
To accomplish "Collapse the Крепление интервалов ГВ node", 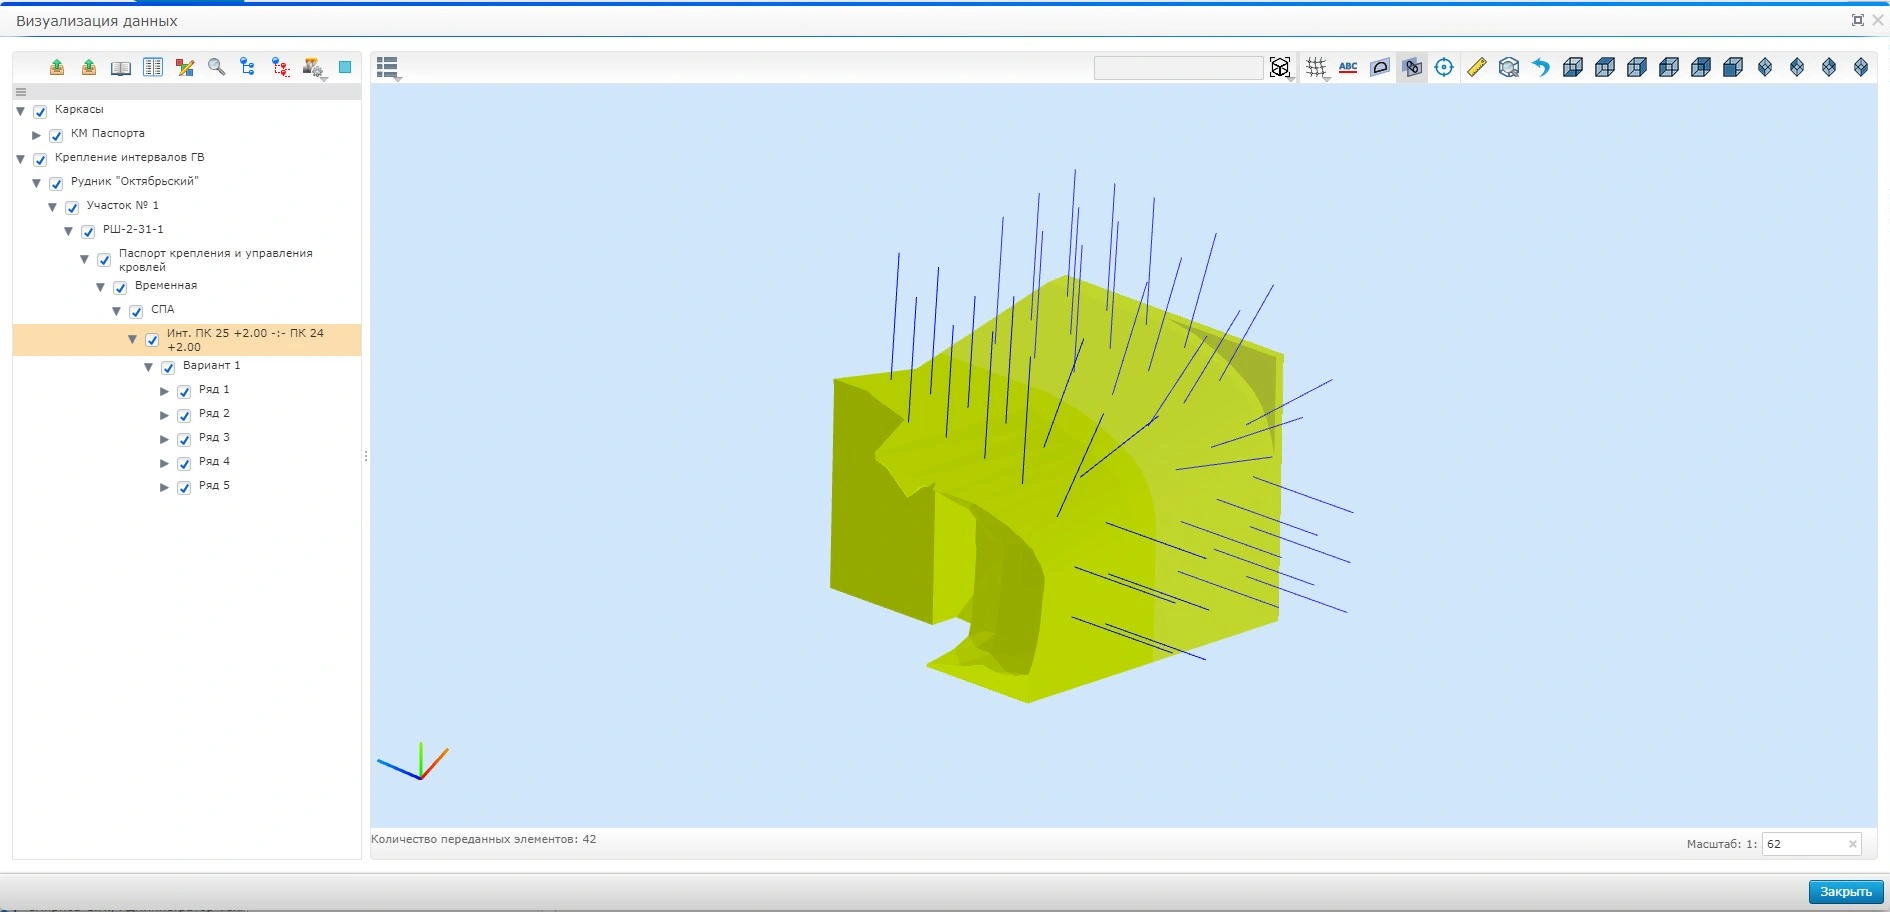I will 20,159.
